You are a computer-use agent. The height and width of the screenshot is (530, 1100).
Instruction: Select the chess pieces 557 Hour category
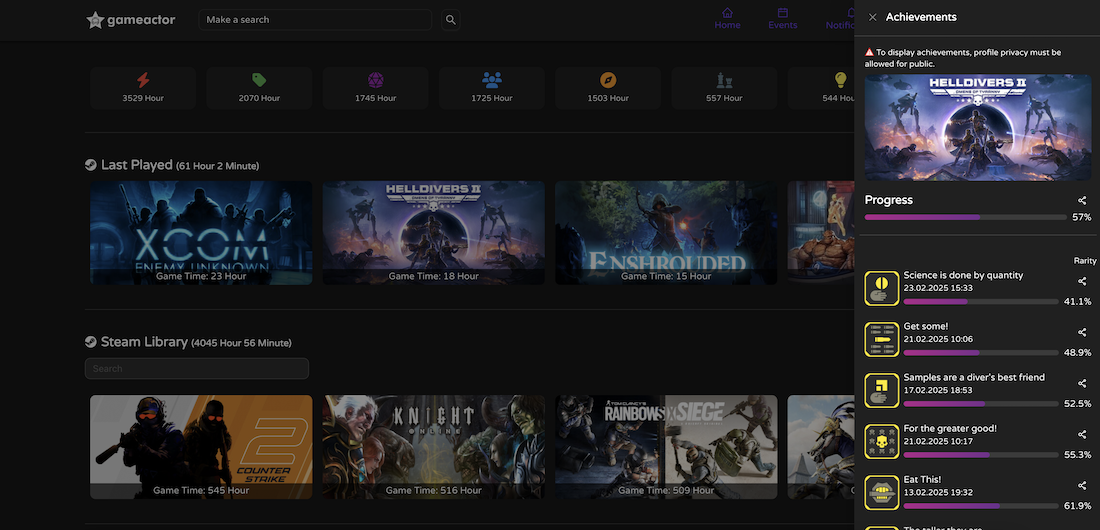pos(724,88)
